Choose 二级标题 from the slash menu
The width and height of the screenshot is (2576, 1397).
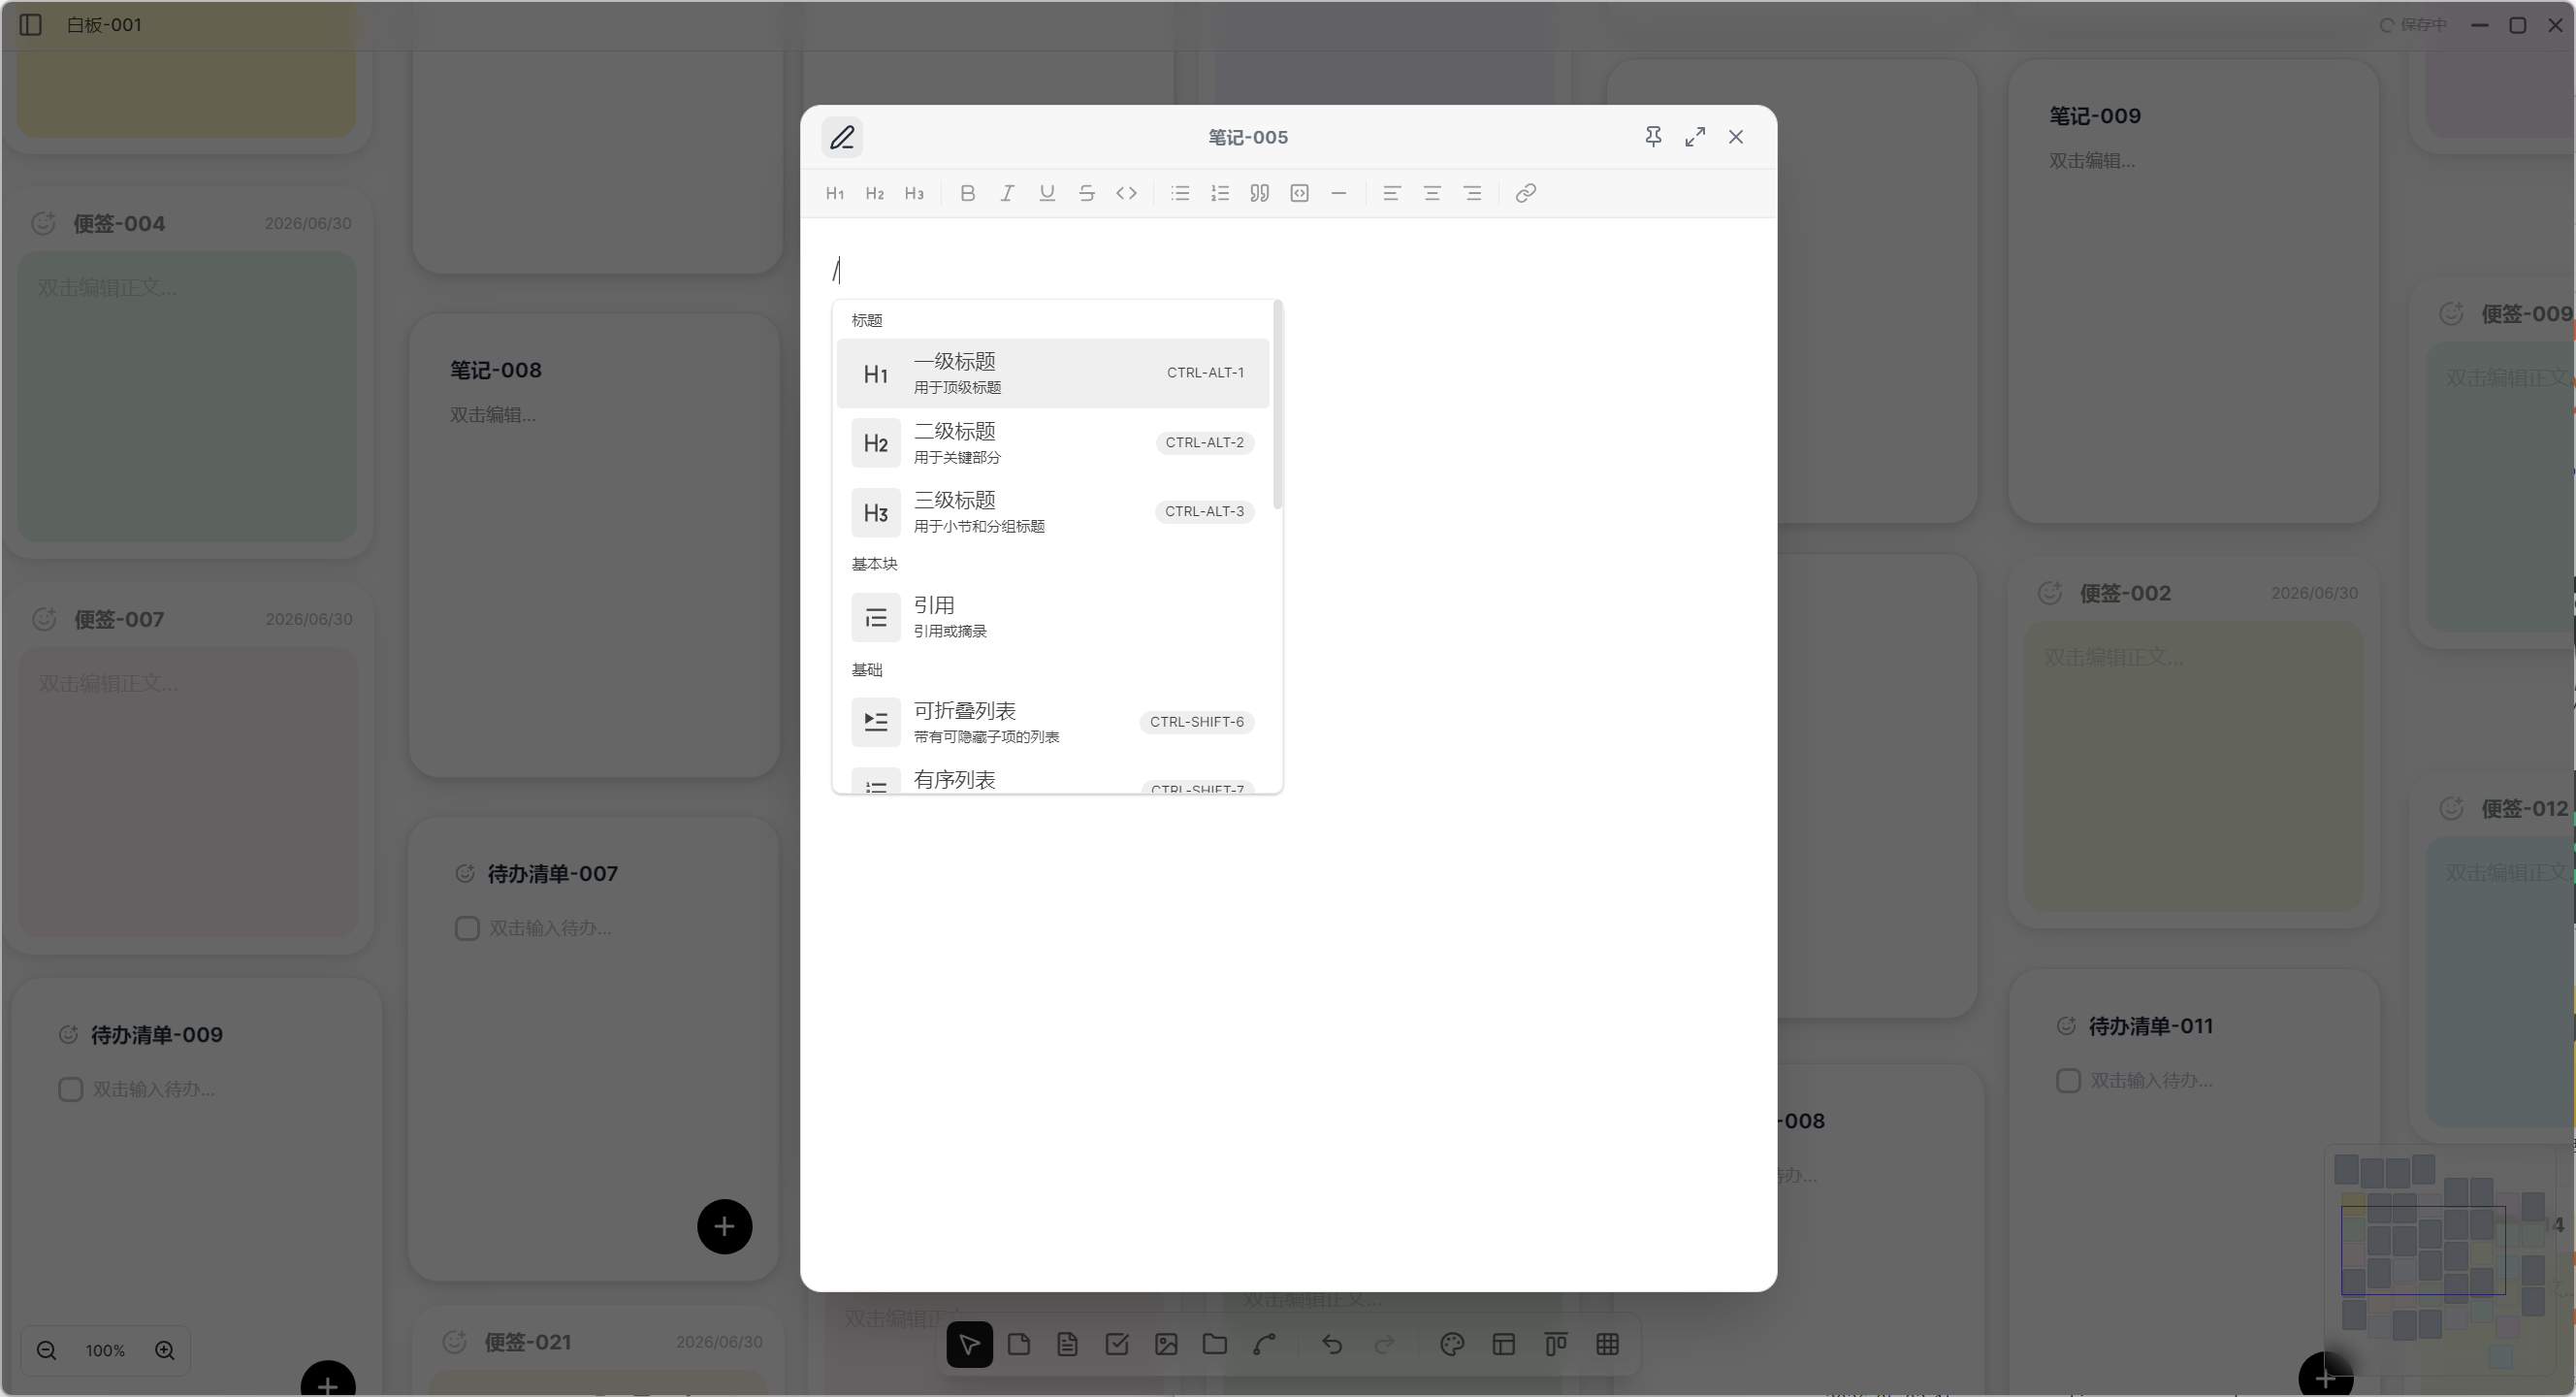(1053, 443)
